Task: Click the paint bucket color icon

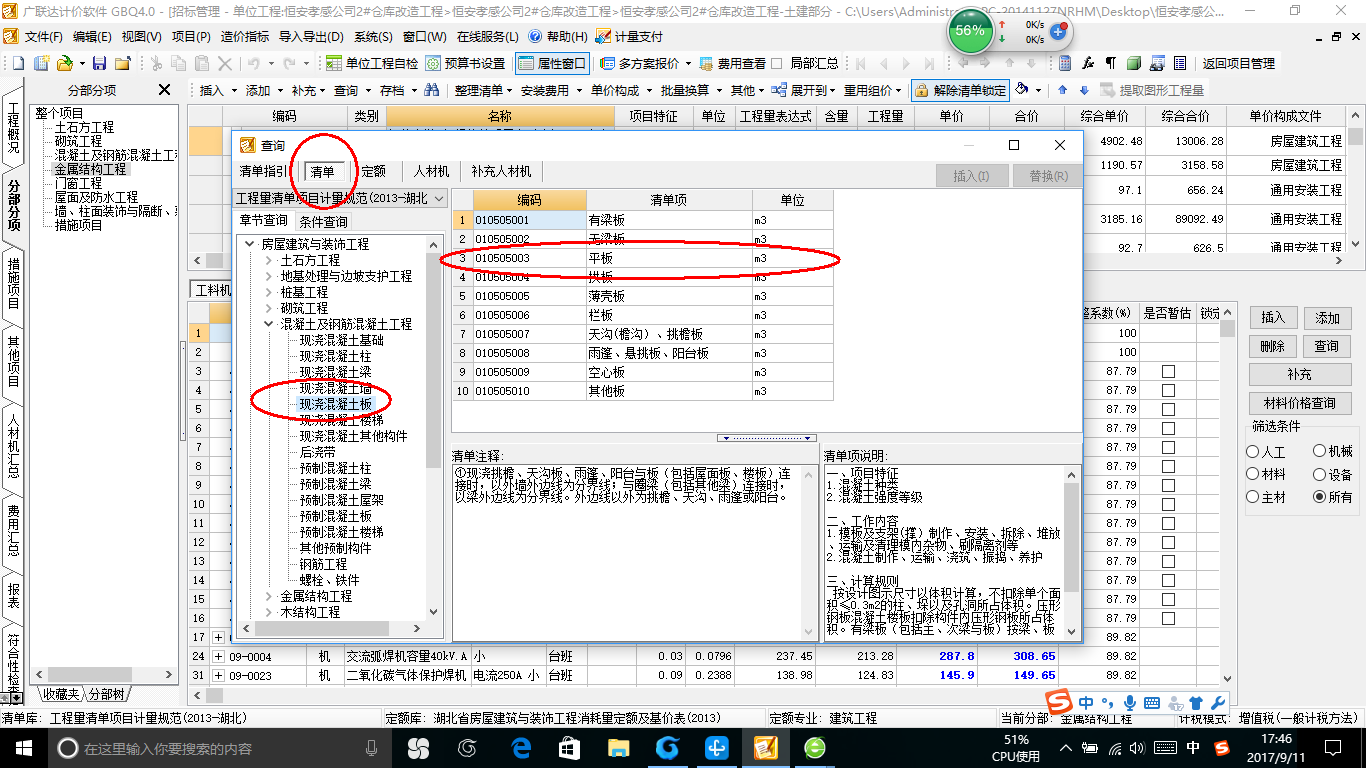Action: (x=1022, y=90)
